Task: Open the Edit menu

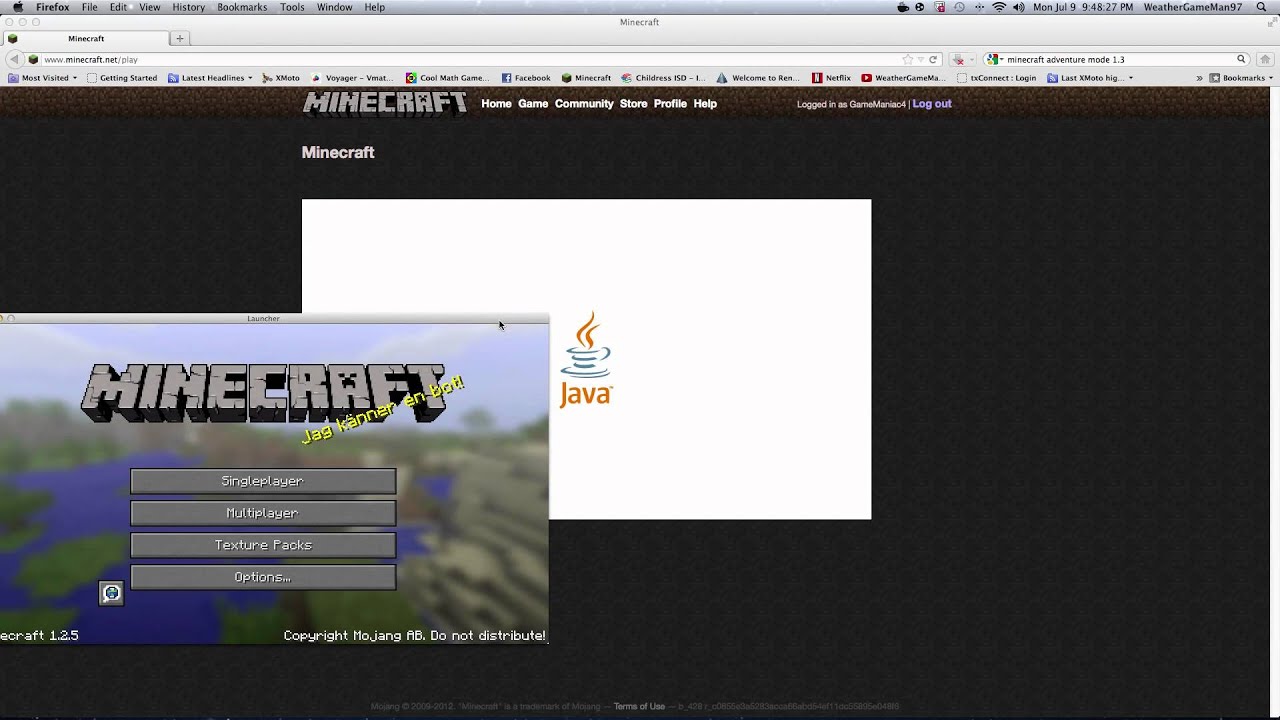Action: 118,7
